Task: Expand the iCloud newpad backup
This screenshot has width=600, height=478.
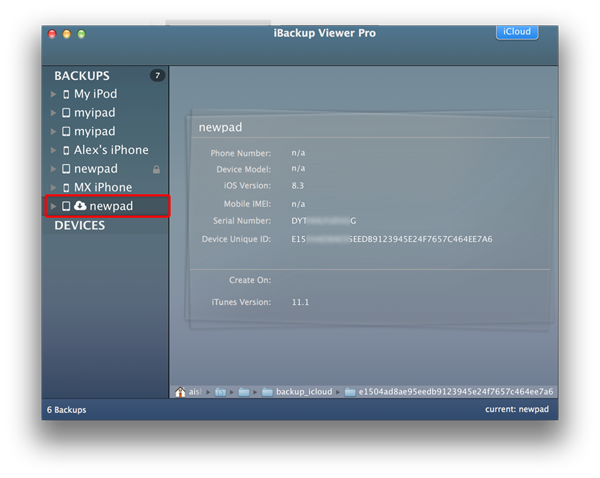Action: tap(54, 206)
